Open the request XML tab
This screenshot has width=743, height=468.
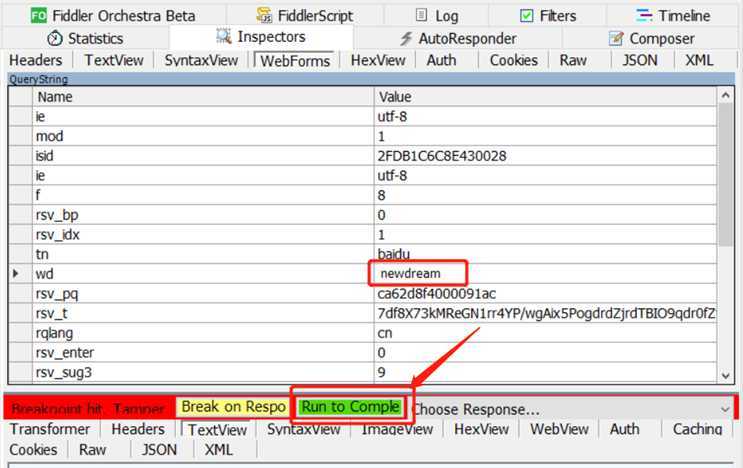(x=699, y=60)
